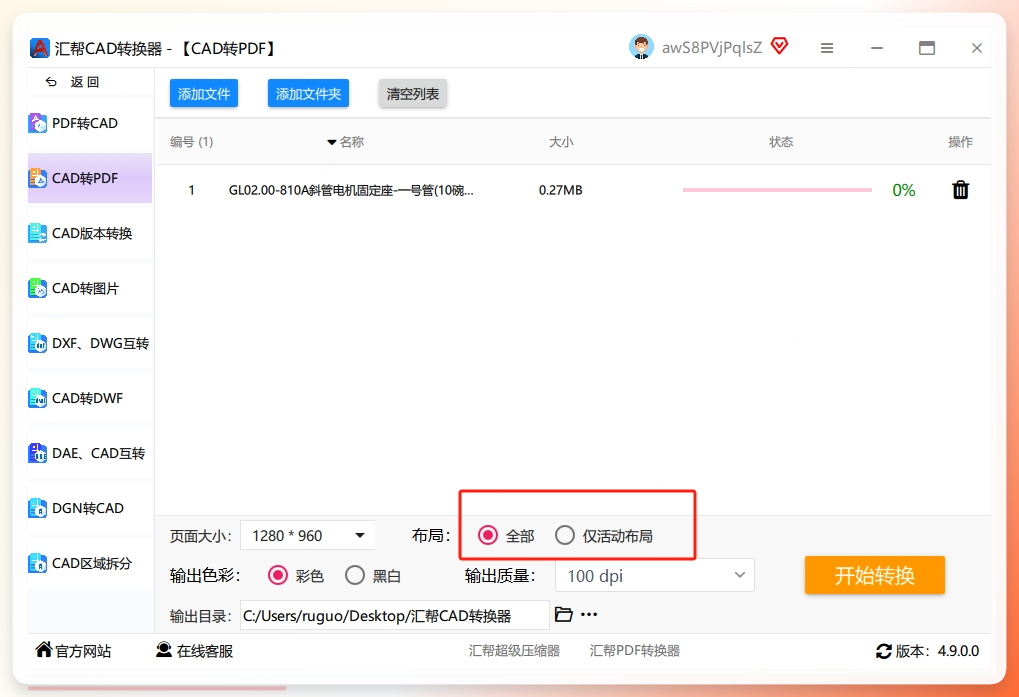The image size is (1019, 697).
Task: Click 返回 label text
Action: pyautogui.click(x=84, y=82)
